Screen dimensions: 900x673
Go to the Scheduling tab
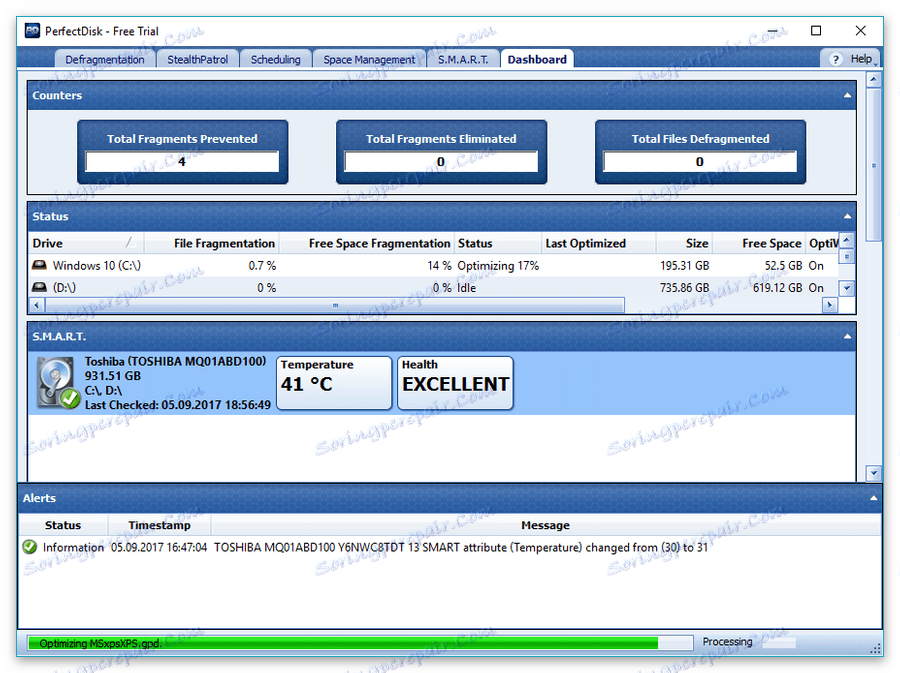click(x=276, y=59)
